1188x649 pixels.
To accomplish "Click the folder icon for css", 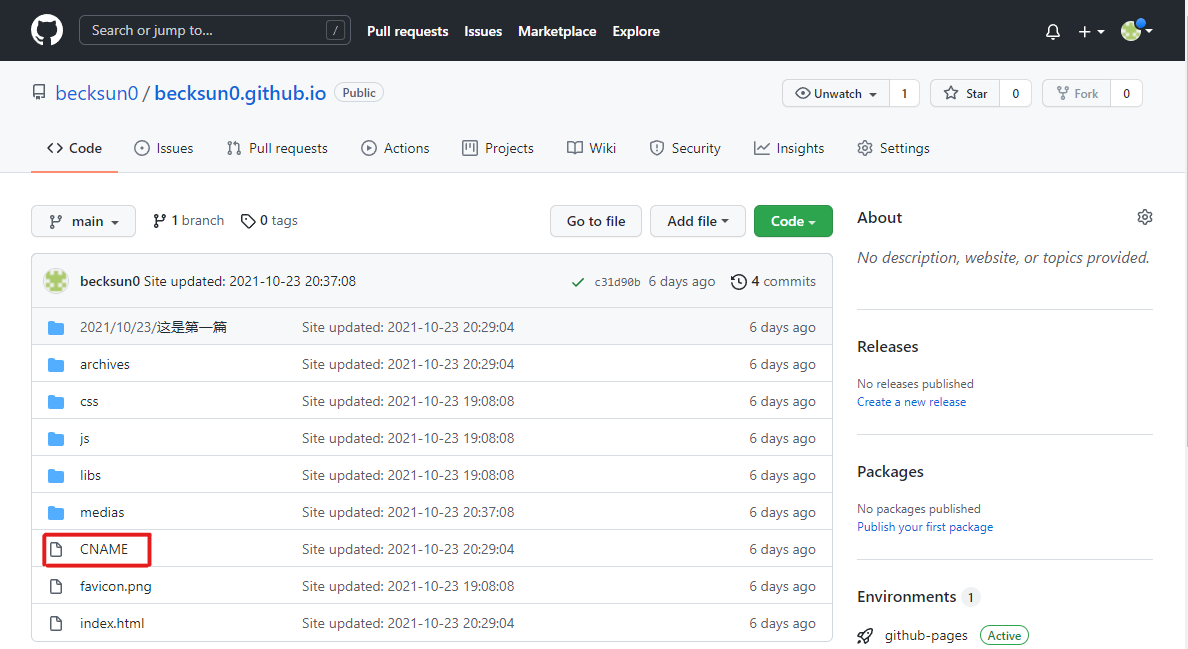I will [x=56, y=401].
